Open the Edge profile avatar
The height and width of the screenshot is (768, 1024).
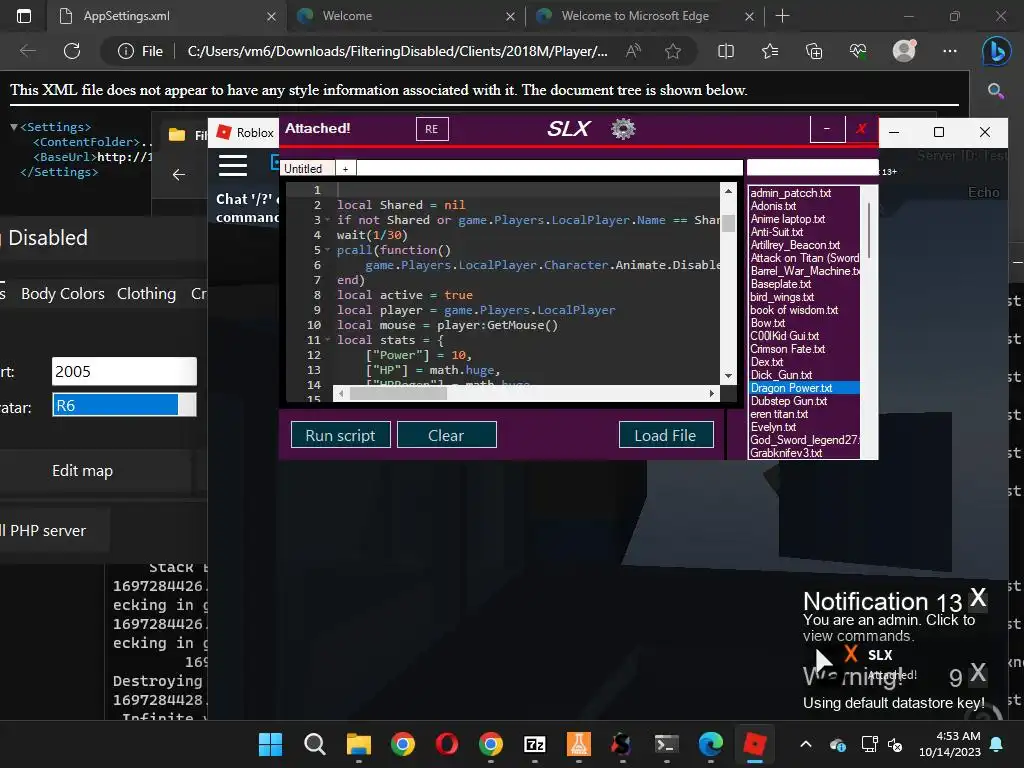(x=904, y=50)
